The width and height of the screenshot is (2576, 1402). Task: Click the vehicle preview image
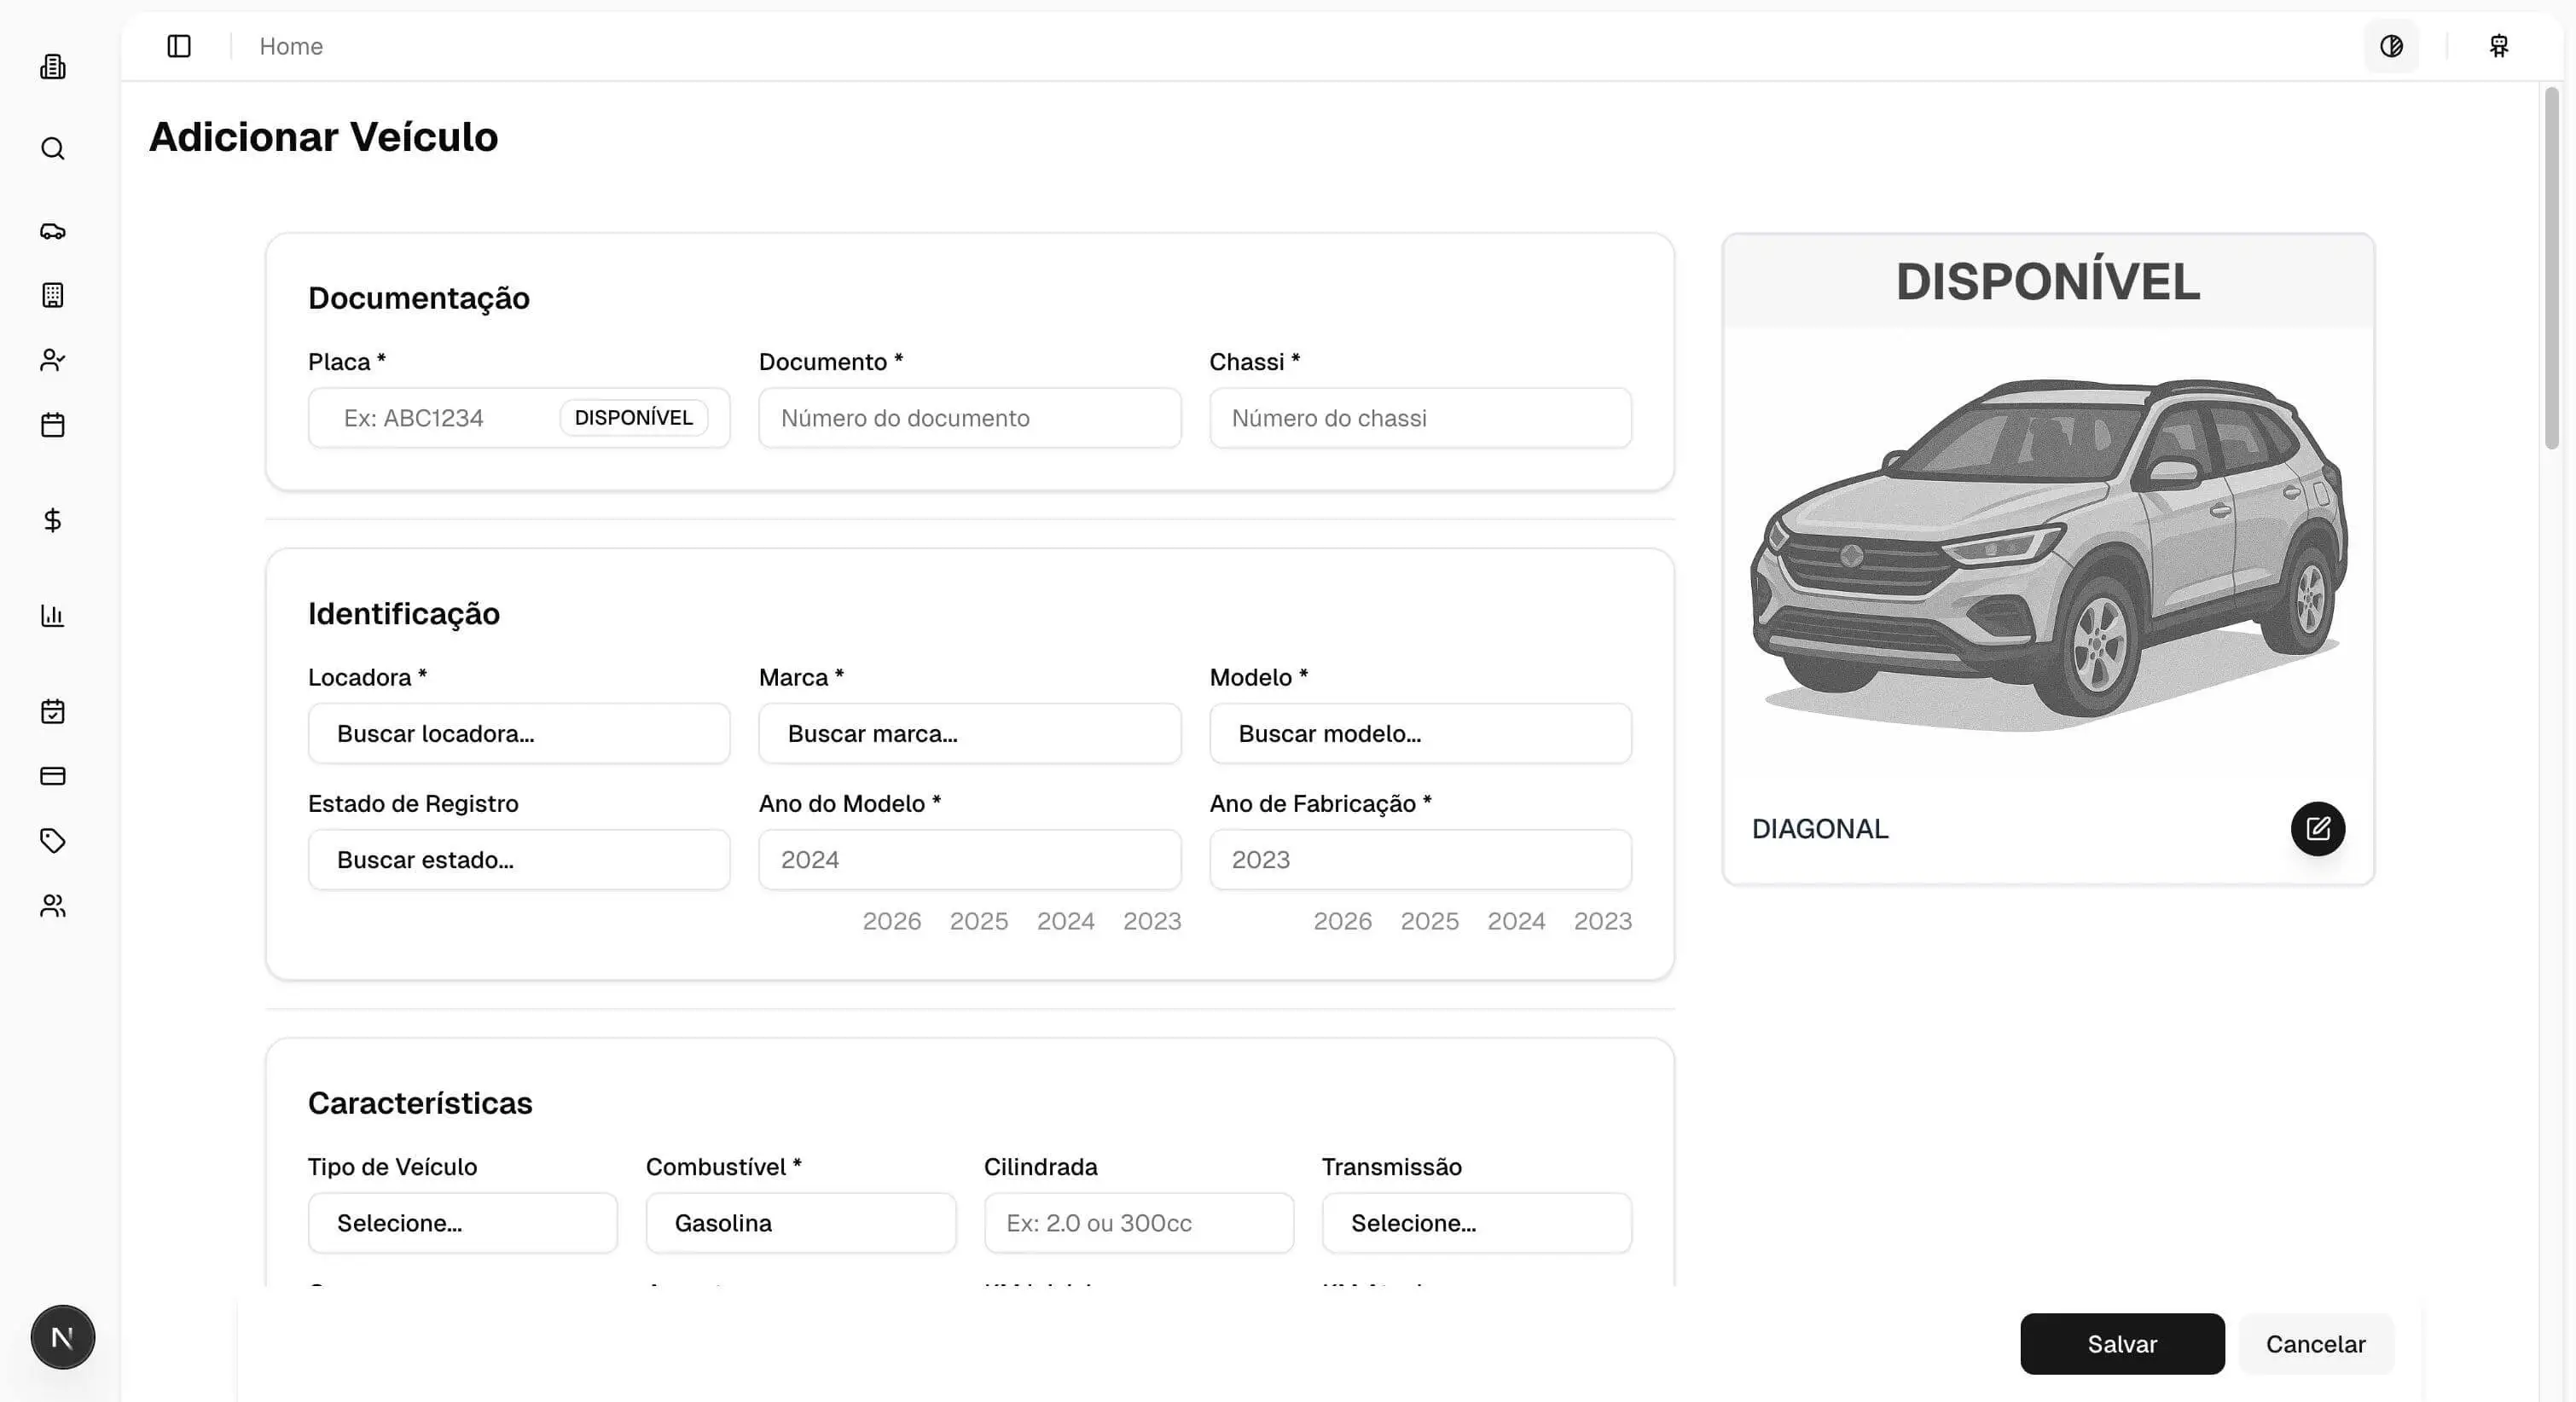(x=2048, y=555)
